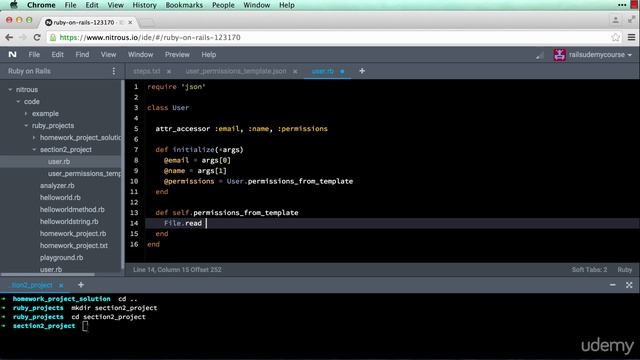This screenshot has width=640, height=360.
Task: Close user_permissions_template.json tab
Action: point(295,71)
